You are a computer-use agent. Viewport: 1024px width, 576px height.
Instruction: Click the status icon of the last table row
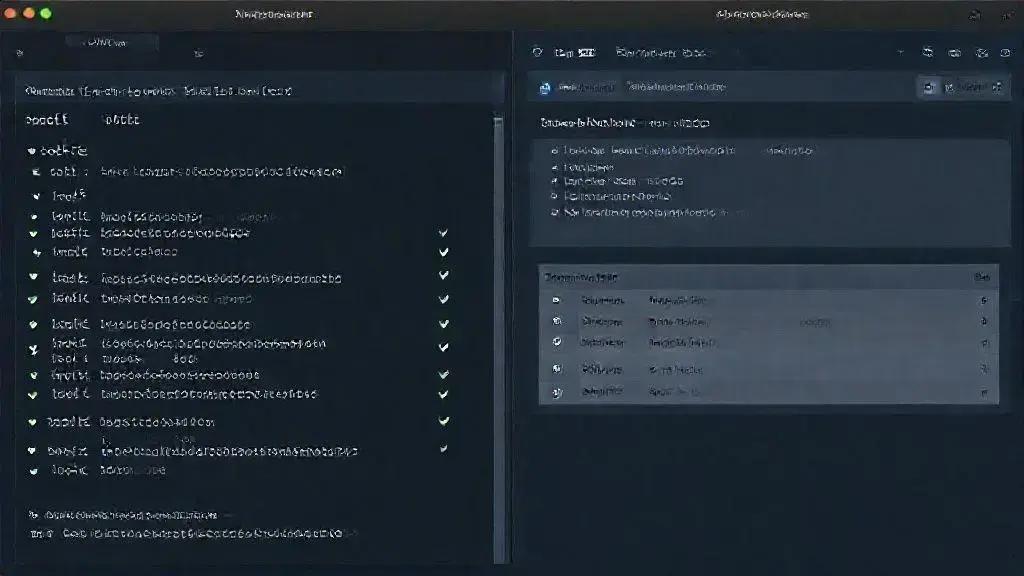pos(557,392)
